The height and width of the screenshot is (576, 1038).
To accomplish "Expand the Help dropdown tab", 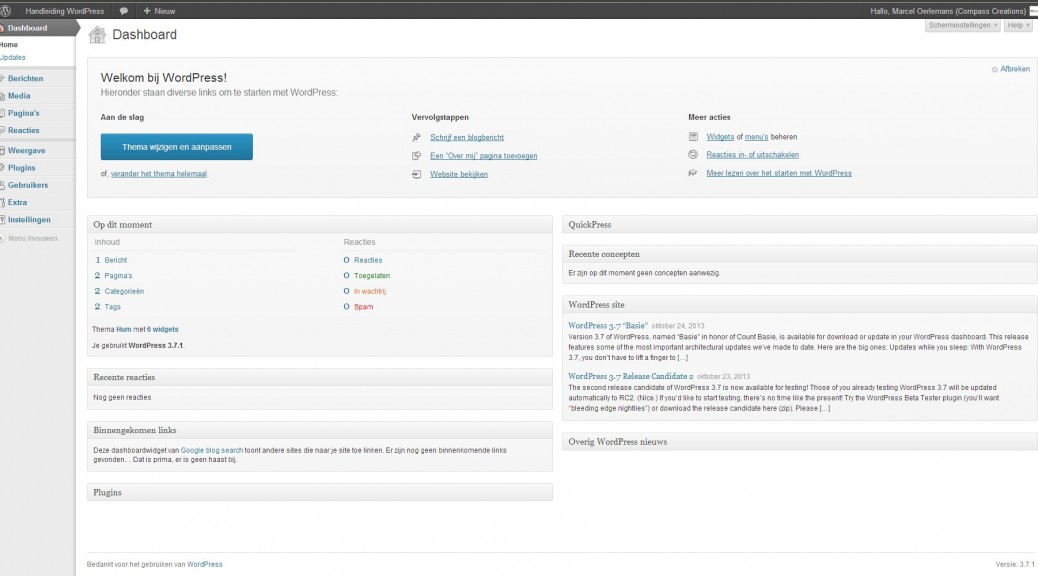I will tap(1018, 25).
